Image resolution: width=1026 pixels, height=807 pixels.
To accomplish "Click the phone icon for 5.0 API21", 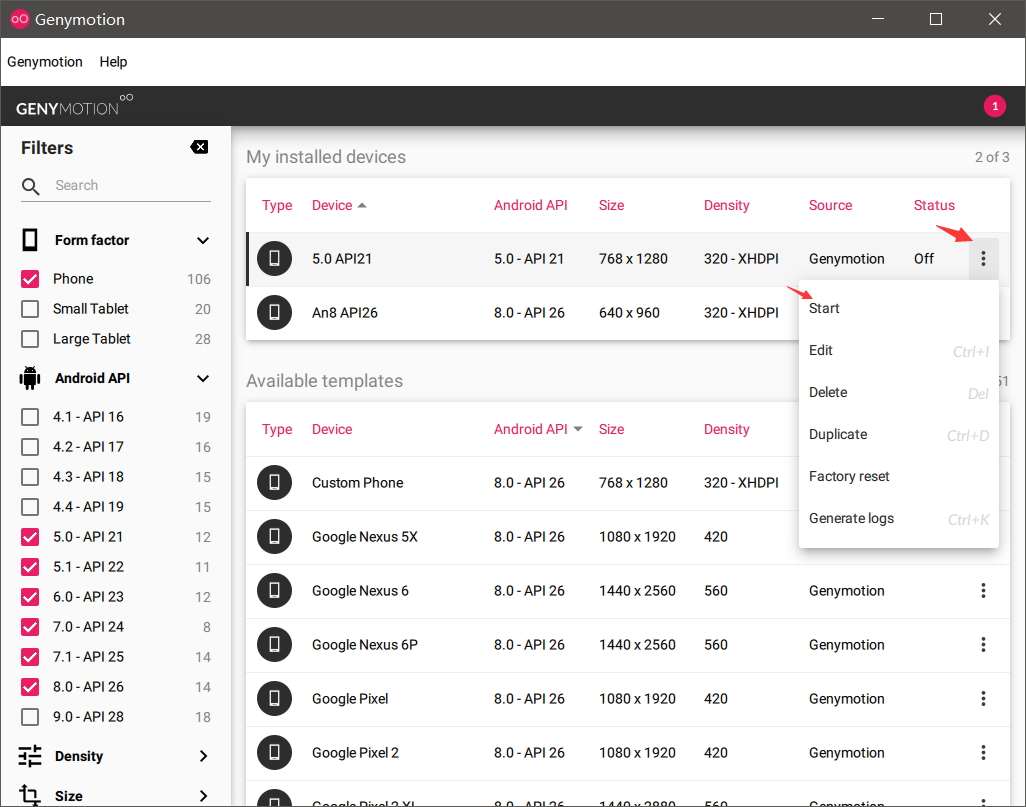I will [x=274, y=259].
